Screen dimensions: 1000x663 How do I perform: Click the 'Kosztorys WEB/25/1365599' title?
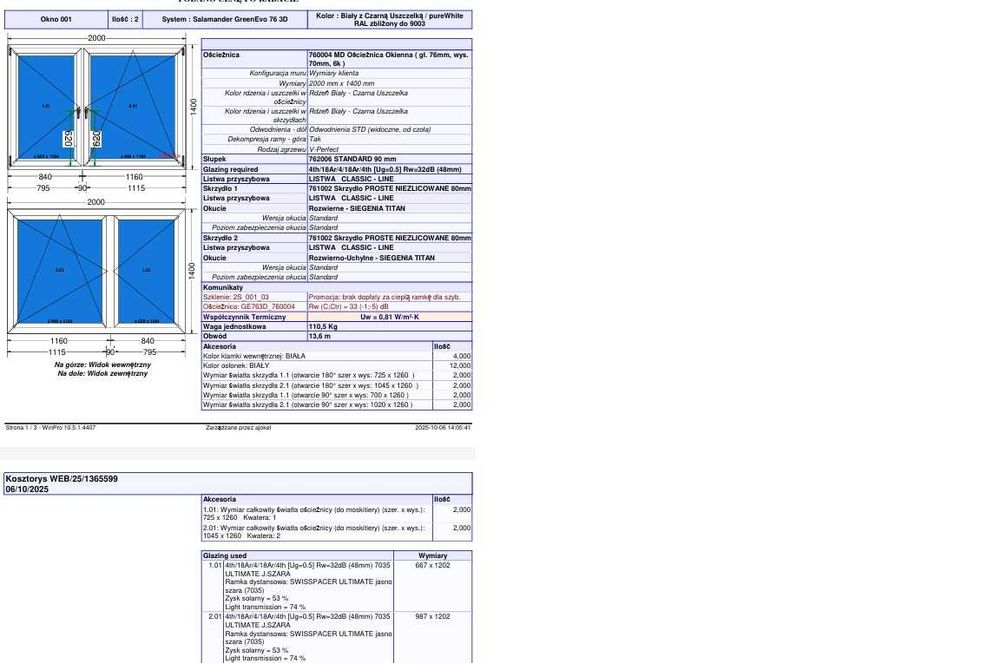pos(62,479)
